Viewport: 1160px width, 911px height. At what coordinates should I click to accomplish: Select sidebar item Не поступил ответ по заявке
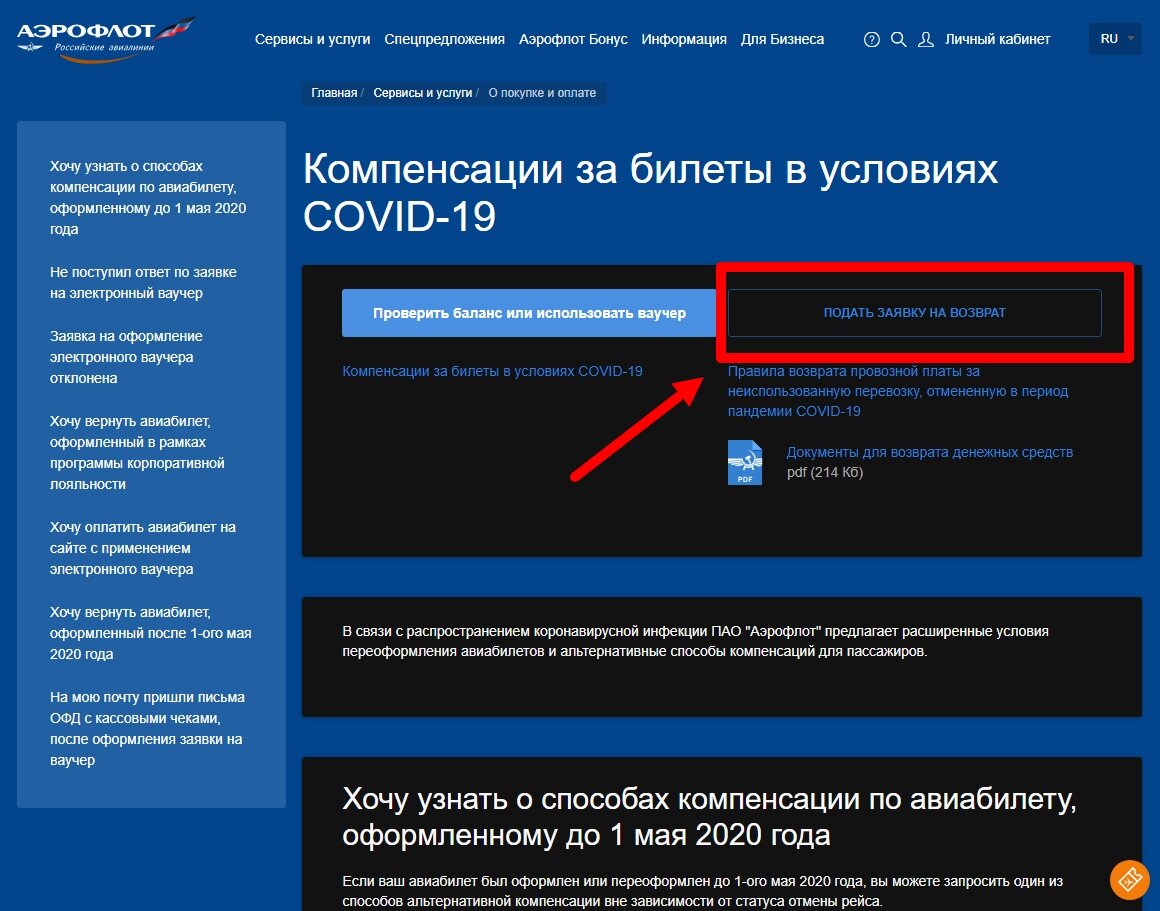tap(144, 283)
